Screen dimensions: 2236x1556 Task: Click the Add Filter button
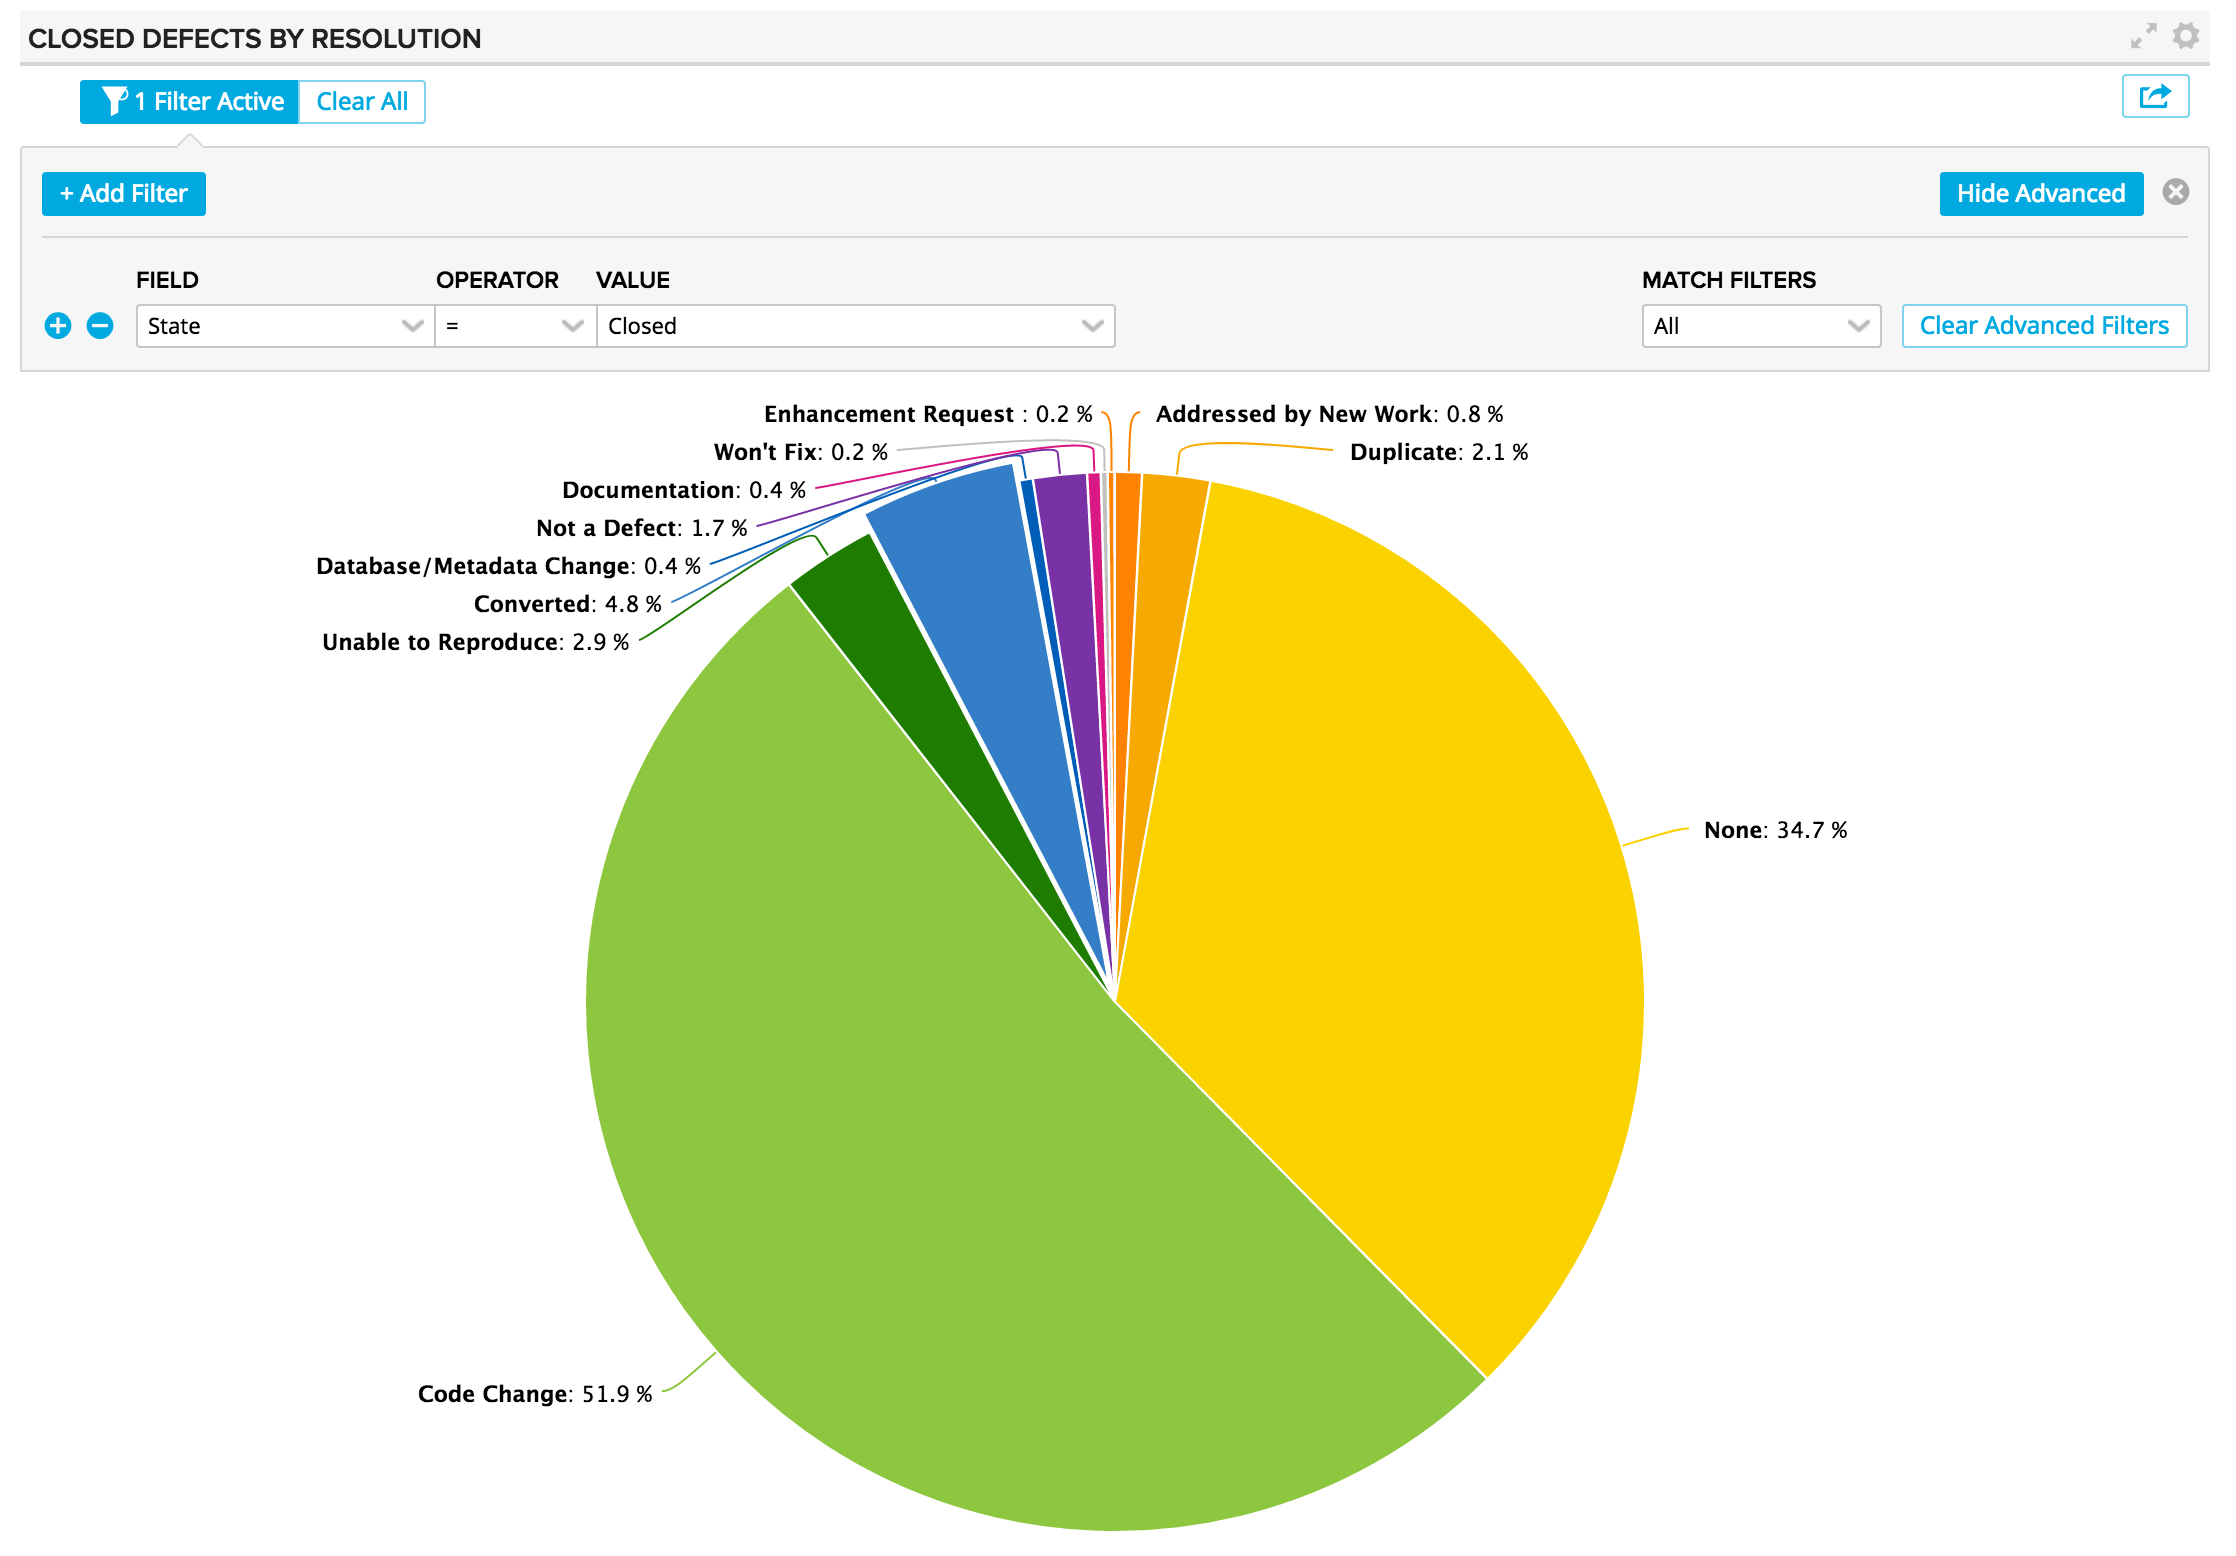pyautogui.click(x=124, y=194)
